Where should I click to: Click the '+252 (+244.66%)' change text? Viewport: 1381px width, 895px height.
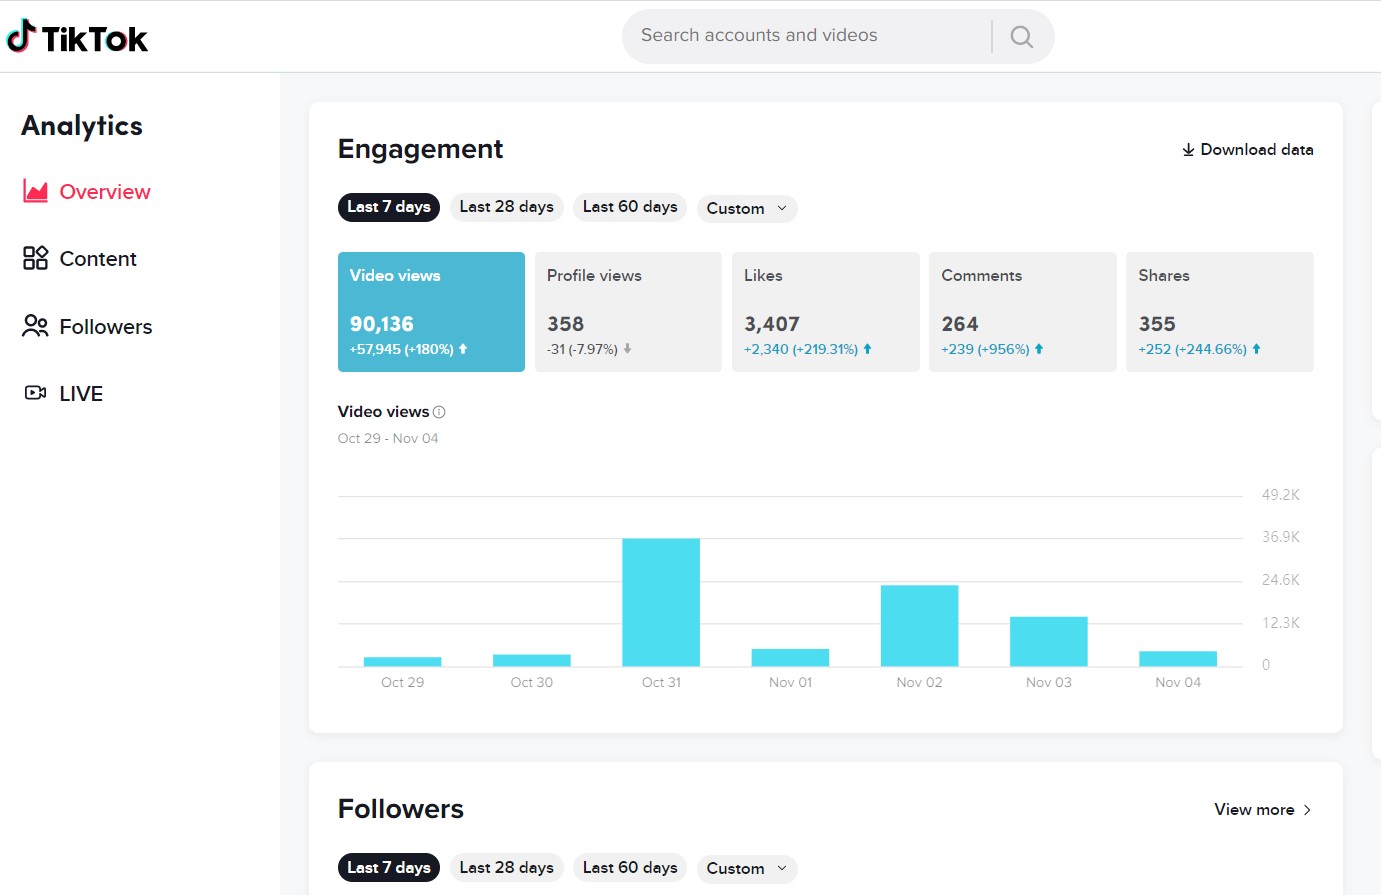(1192, 349)
